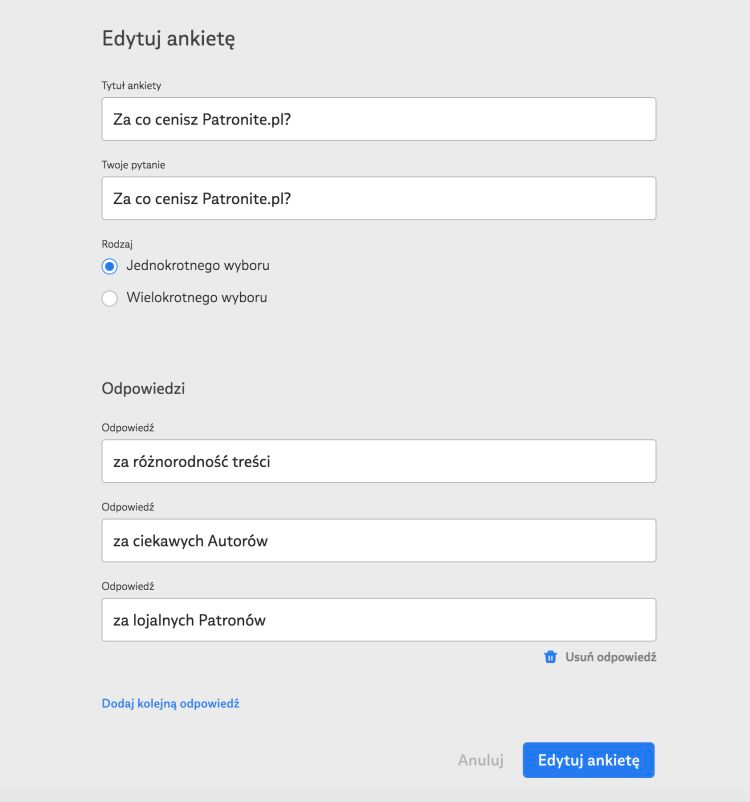The height and width of the screenshot is (802, 750).
Task: Add an answer via Dodaj kolejną odpowiedź
Action: 171,703
